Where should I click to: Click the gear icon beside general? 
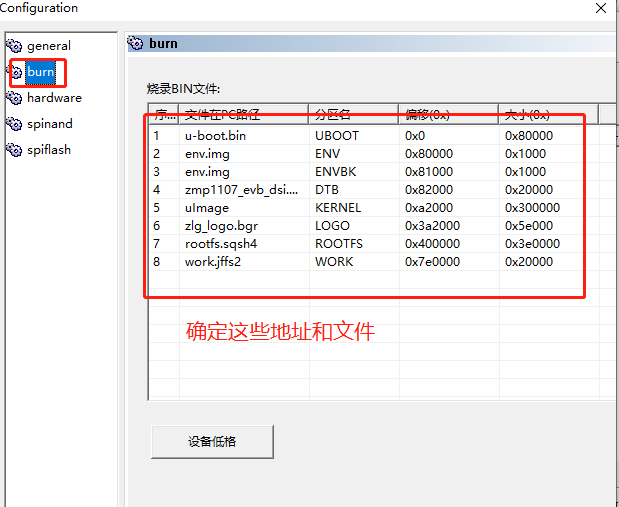pos(14,46)
